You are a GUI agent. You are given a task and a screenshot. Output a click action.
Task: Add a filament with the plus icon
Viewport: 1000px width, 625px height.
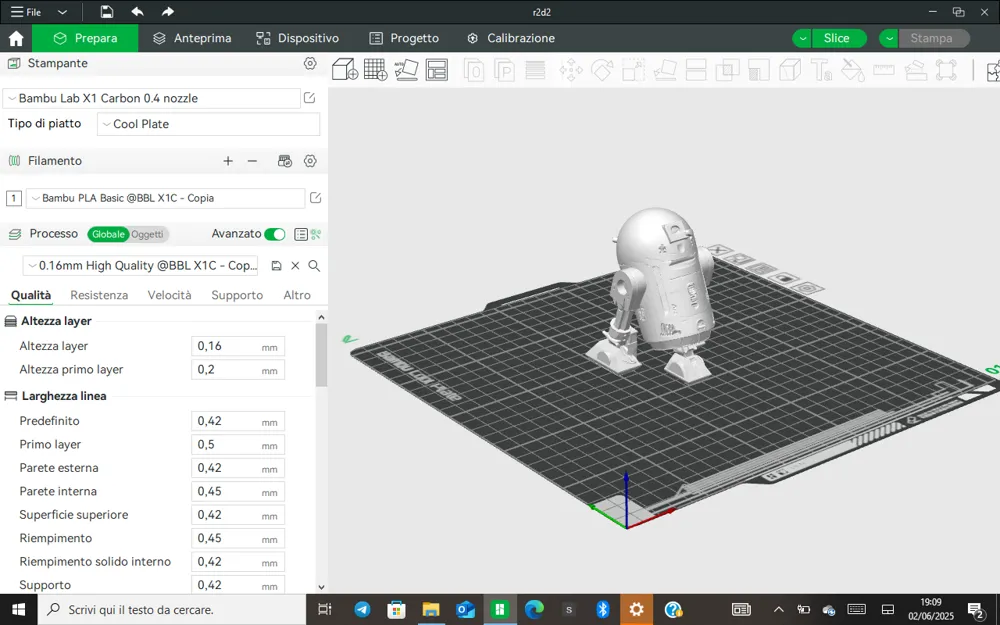pyautogui.click(x=228, y=161)
